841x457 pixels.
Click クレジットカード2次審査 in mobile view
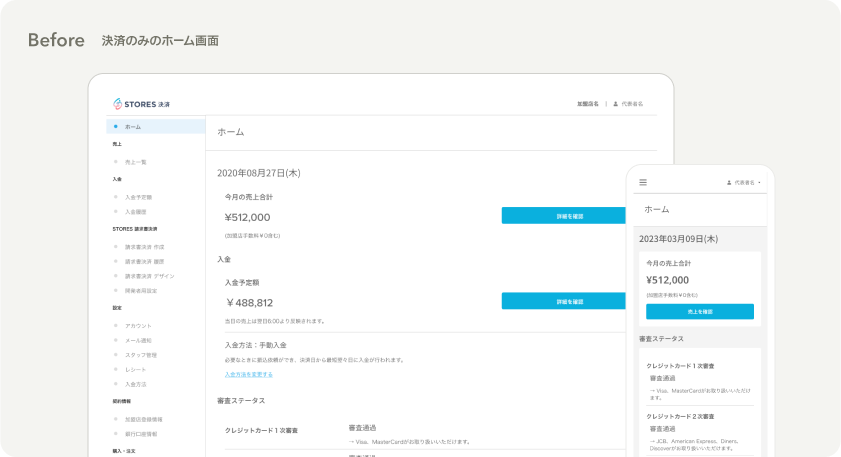[680, 416]
